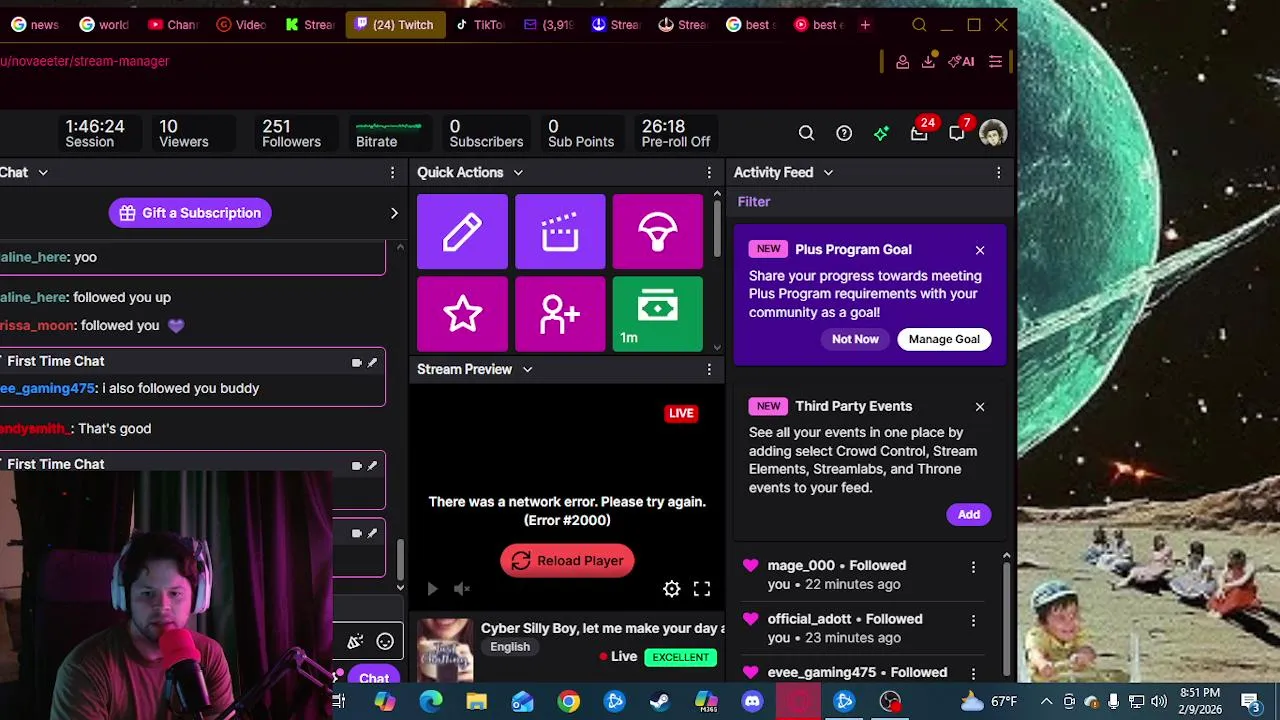Click Not Now on Plus Program Goal

click(x=855, y=339)
